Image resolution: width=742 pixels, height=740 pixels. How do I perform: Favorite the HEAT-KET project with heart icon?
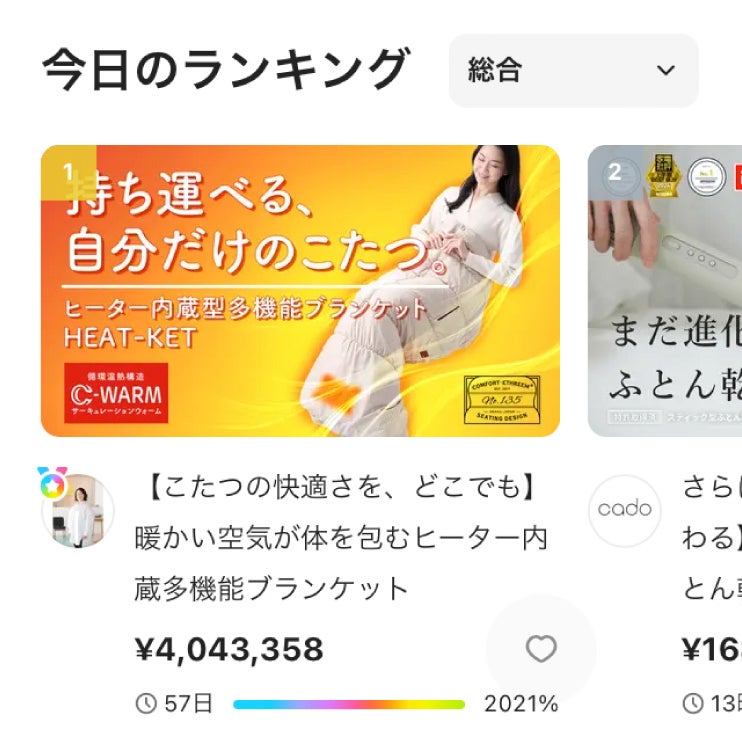[541, 649]
